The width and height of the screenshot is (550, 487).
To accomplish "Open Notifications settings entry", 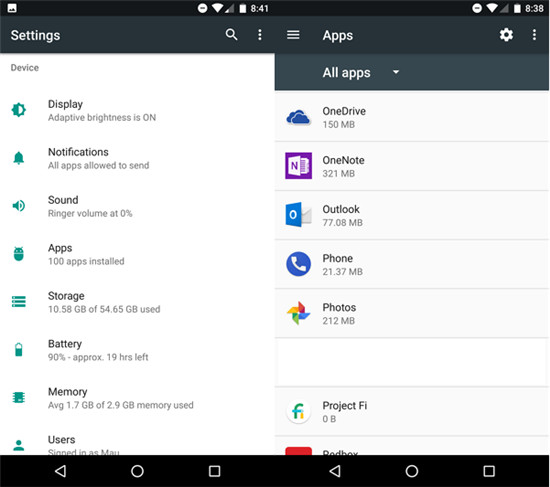I will click(137, 158).
